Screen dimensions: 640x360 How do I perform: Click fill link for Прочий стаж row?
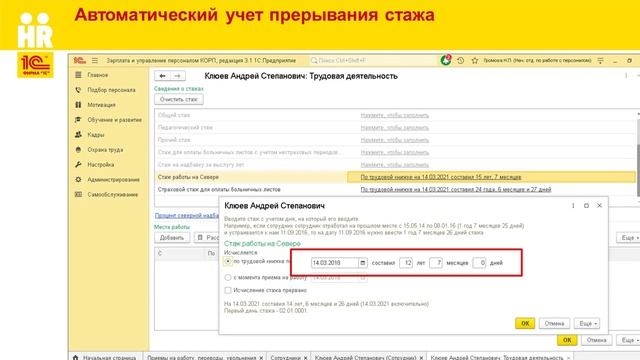click(394, 140)
